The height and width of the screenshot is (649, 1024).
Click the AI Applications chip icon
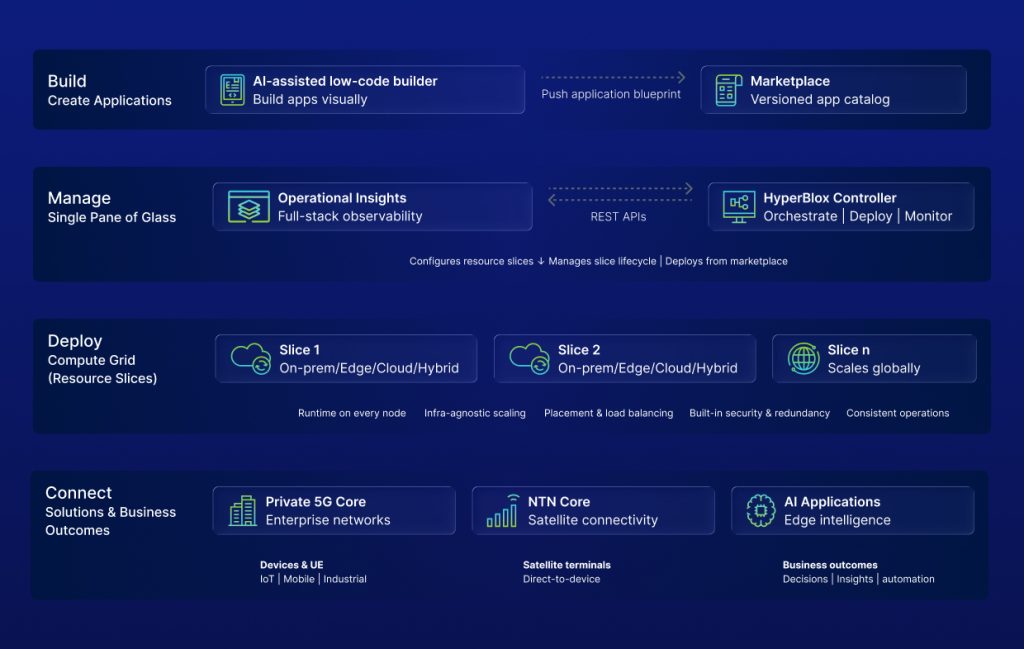[x=761, y=511]
